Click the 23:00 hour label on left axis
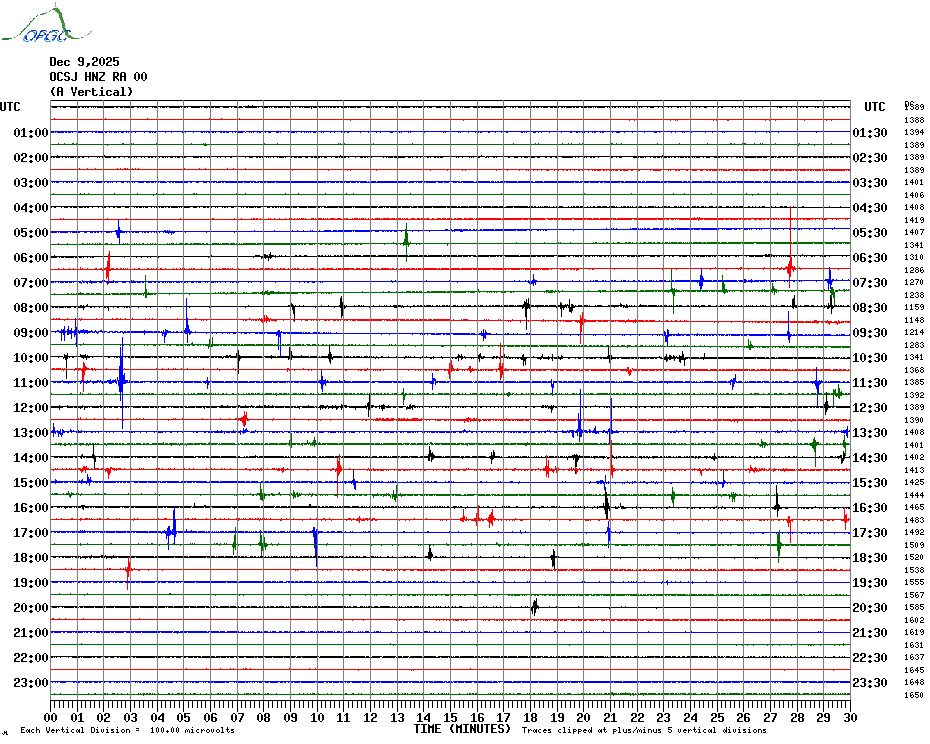 (31, 683)
